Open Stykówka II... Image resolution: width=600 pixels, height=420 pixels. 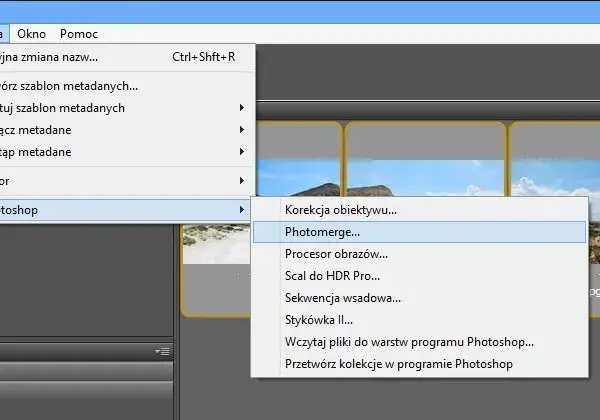[419, 320]
